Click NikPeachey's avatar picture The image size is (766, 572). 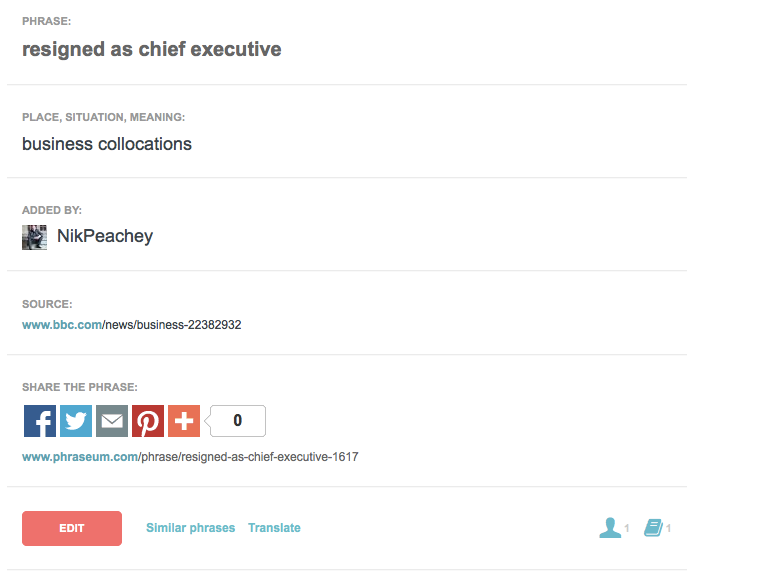point(35,237)
